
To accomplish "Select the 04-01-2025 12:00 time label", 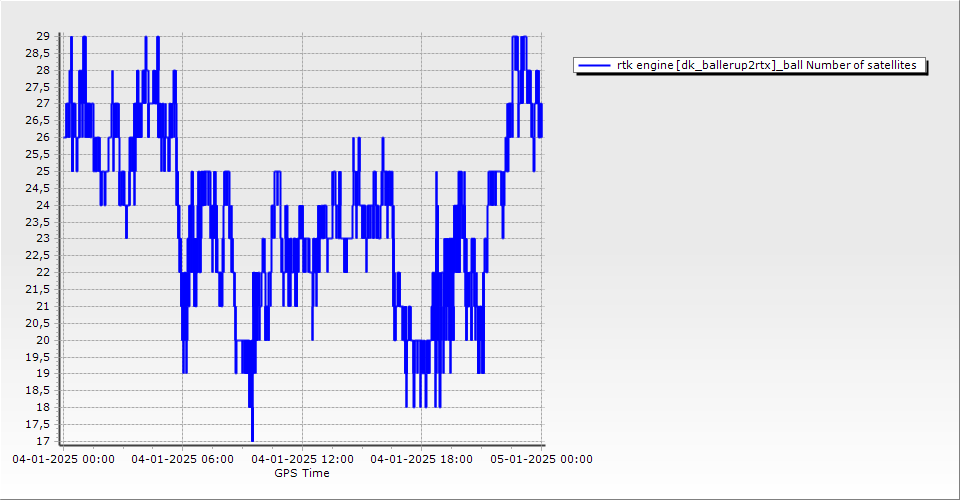I will (302, 460).
